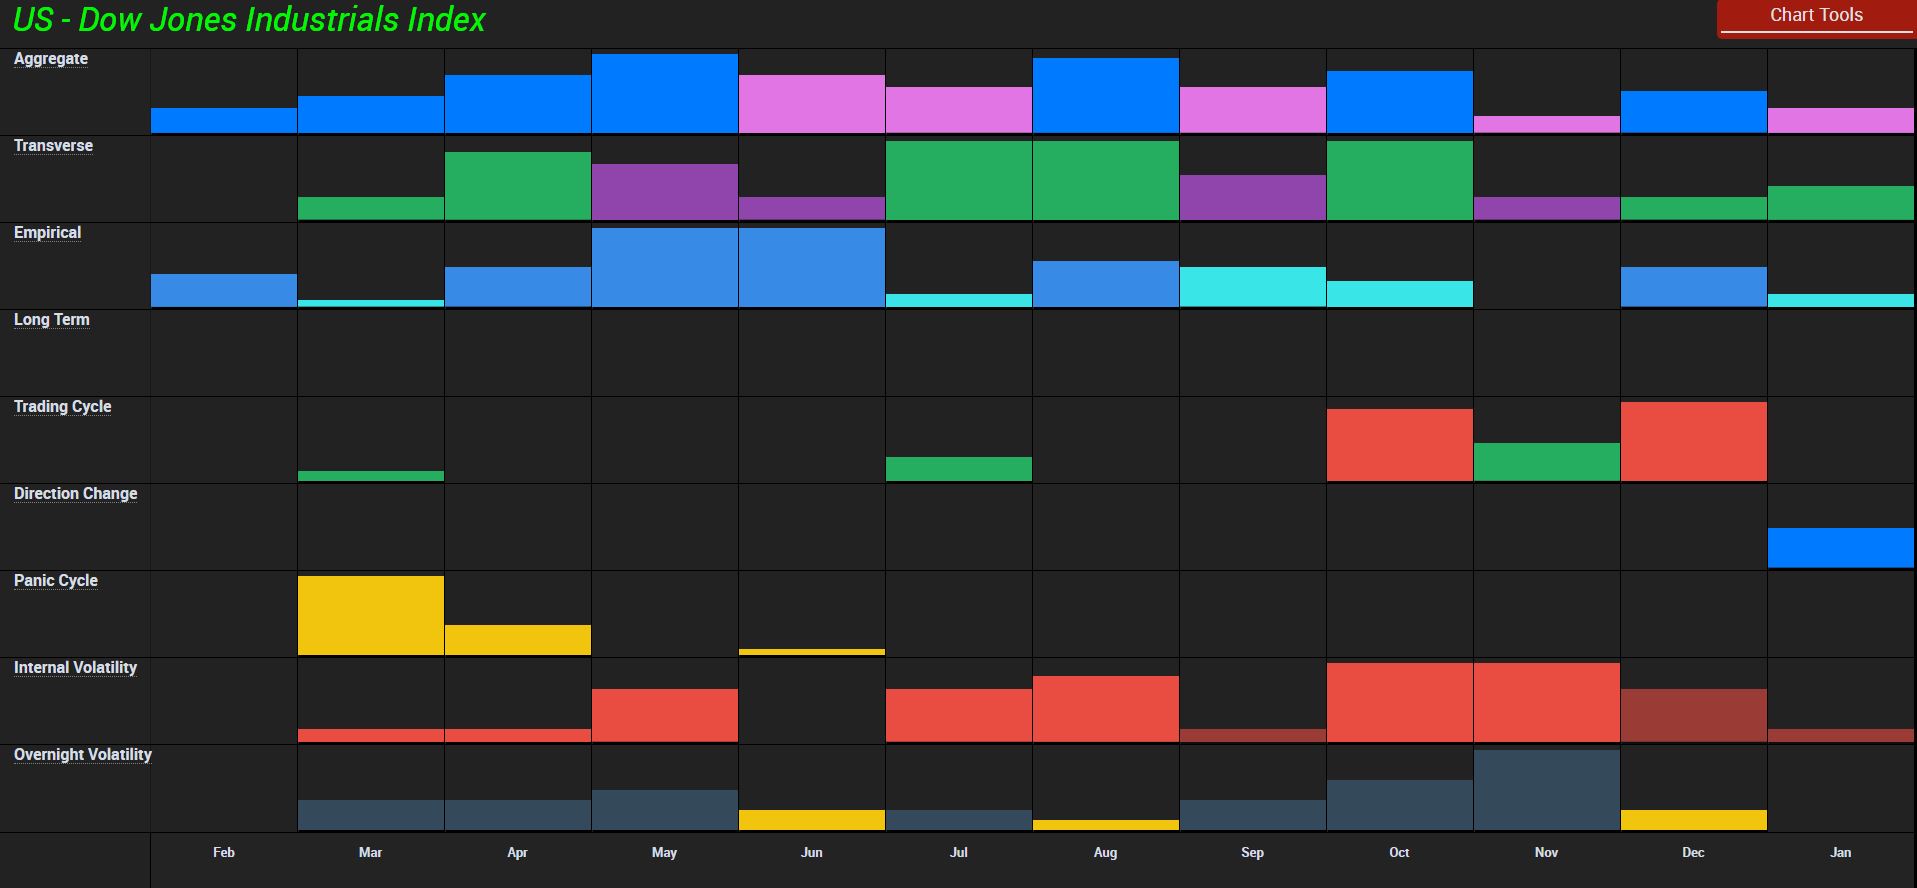Select the Panic Cycle bar for April
The image size is (1917, 888).
518,640
